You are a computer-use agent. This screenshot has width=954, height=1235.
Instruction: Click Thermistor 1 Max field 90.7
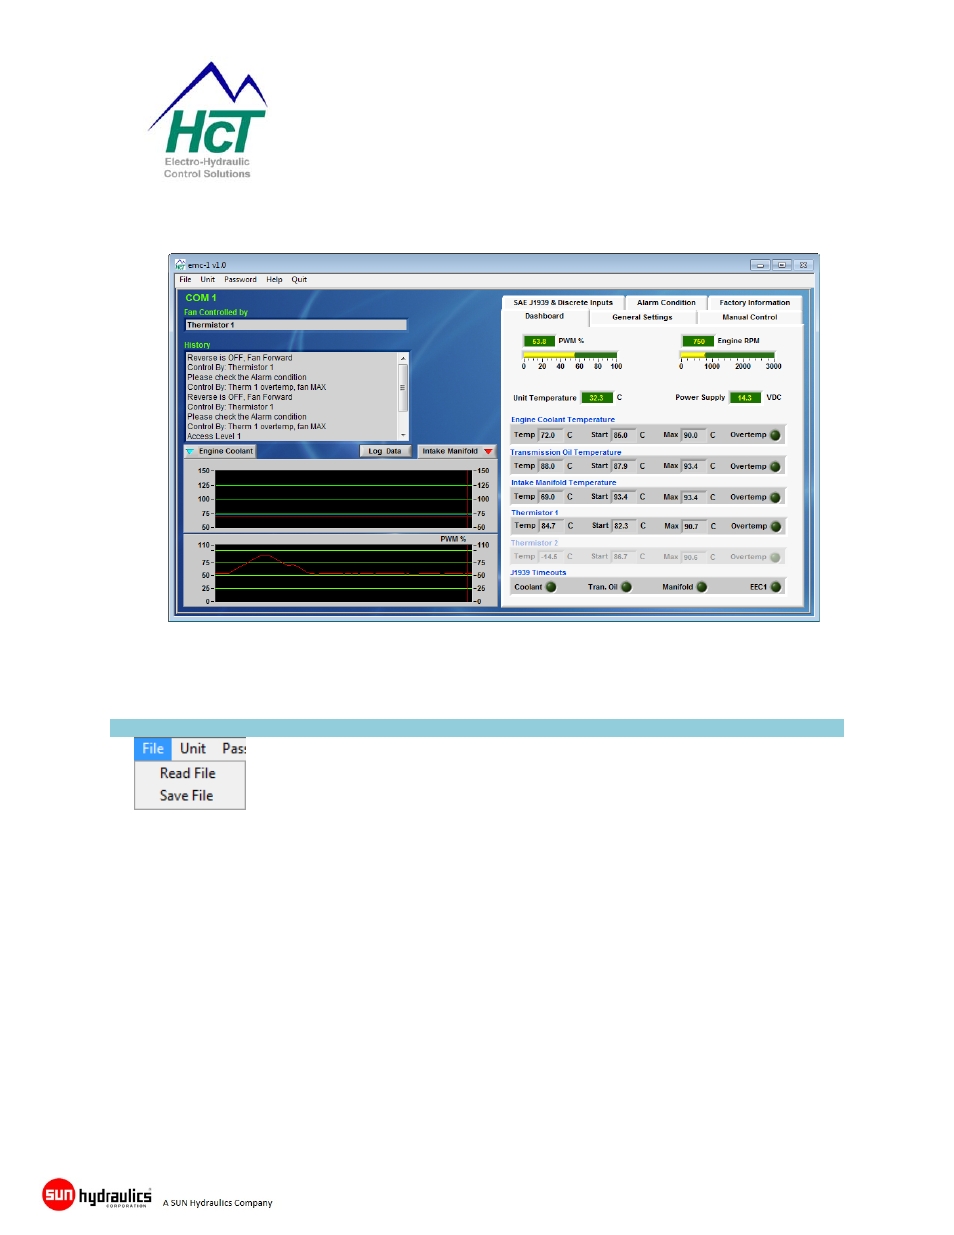695,526
